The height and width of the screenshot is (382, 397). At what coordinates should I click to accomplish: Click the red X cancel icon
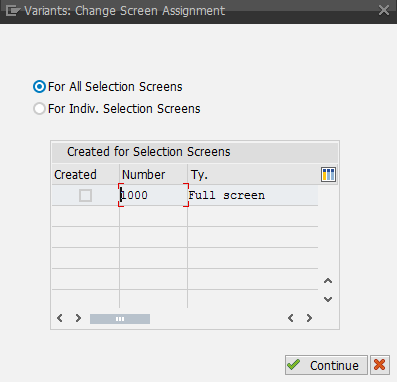380,365
